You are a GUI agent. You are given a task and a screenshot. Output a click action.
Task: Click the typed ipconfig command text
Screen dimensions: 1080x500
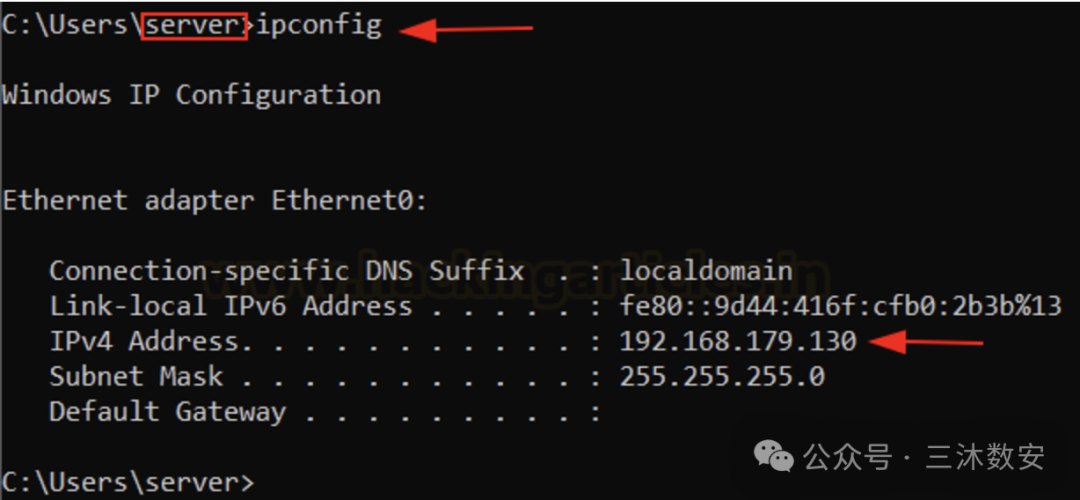point(318,26)
